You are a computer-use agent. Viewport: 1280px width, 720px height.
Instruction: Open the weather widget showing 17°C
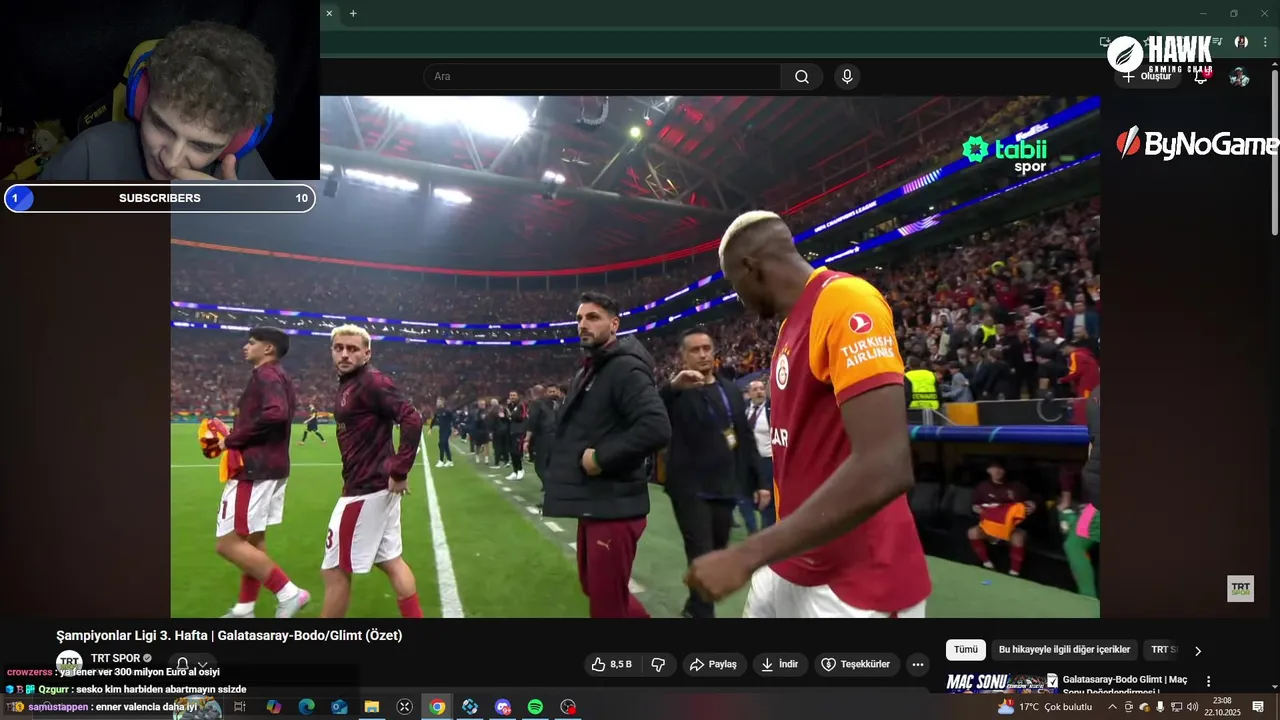point(1045,707)
